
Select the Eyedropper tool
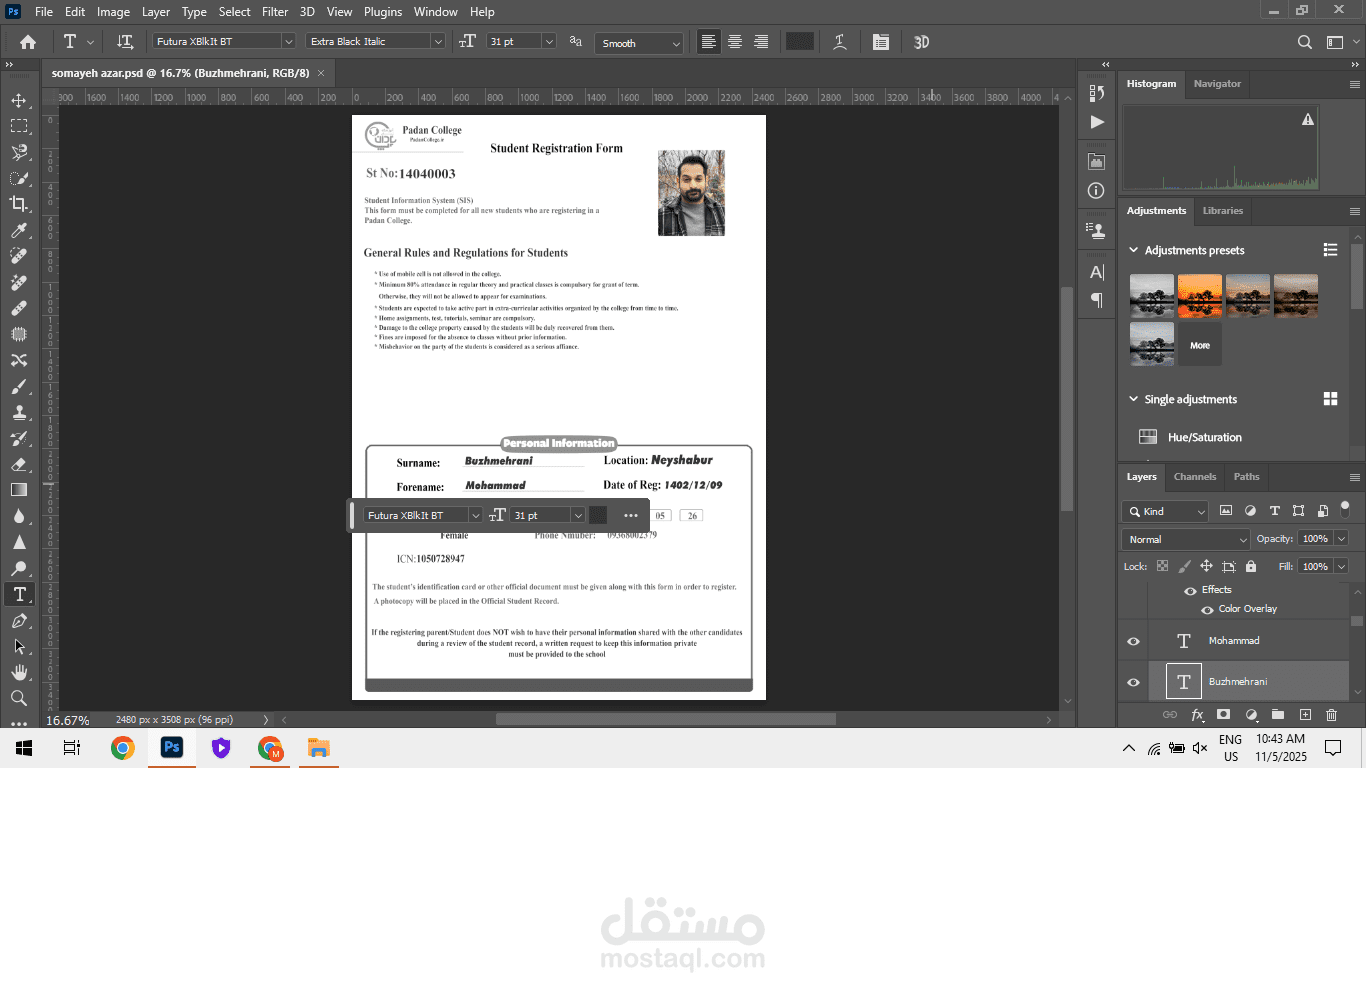coord(19,230)
